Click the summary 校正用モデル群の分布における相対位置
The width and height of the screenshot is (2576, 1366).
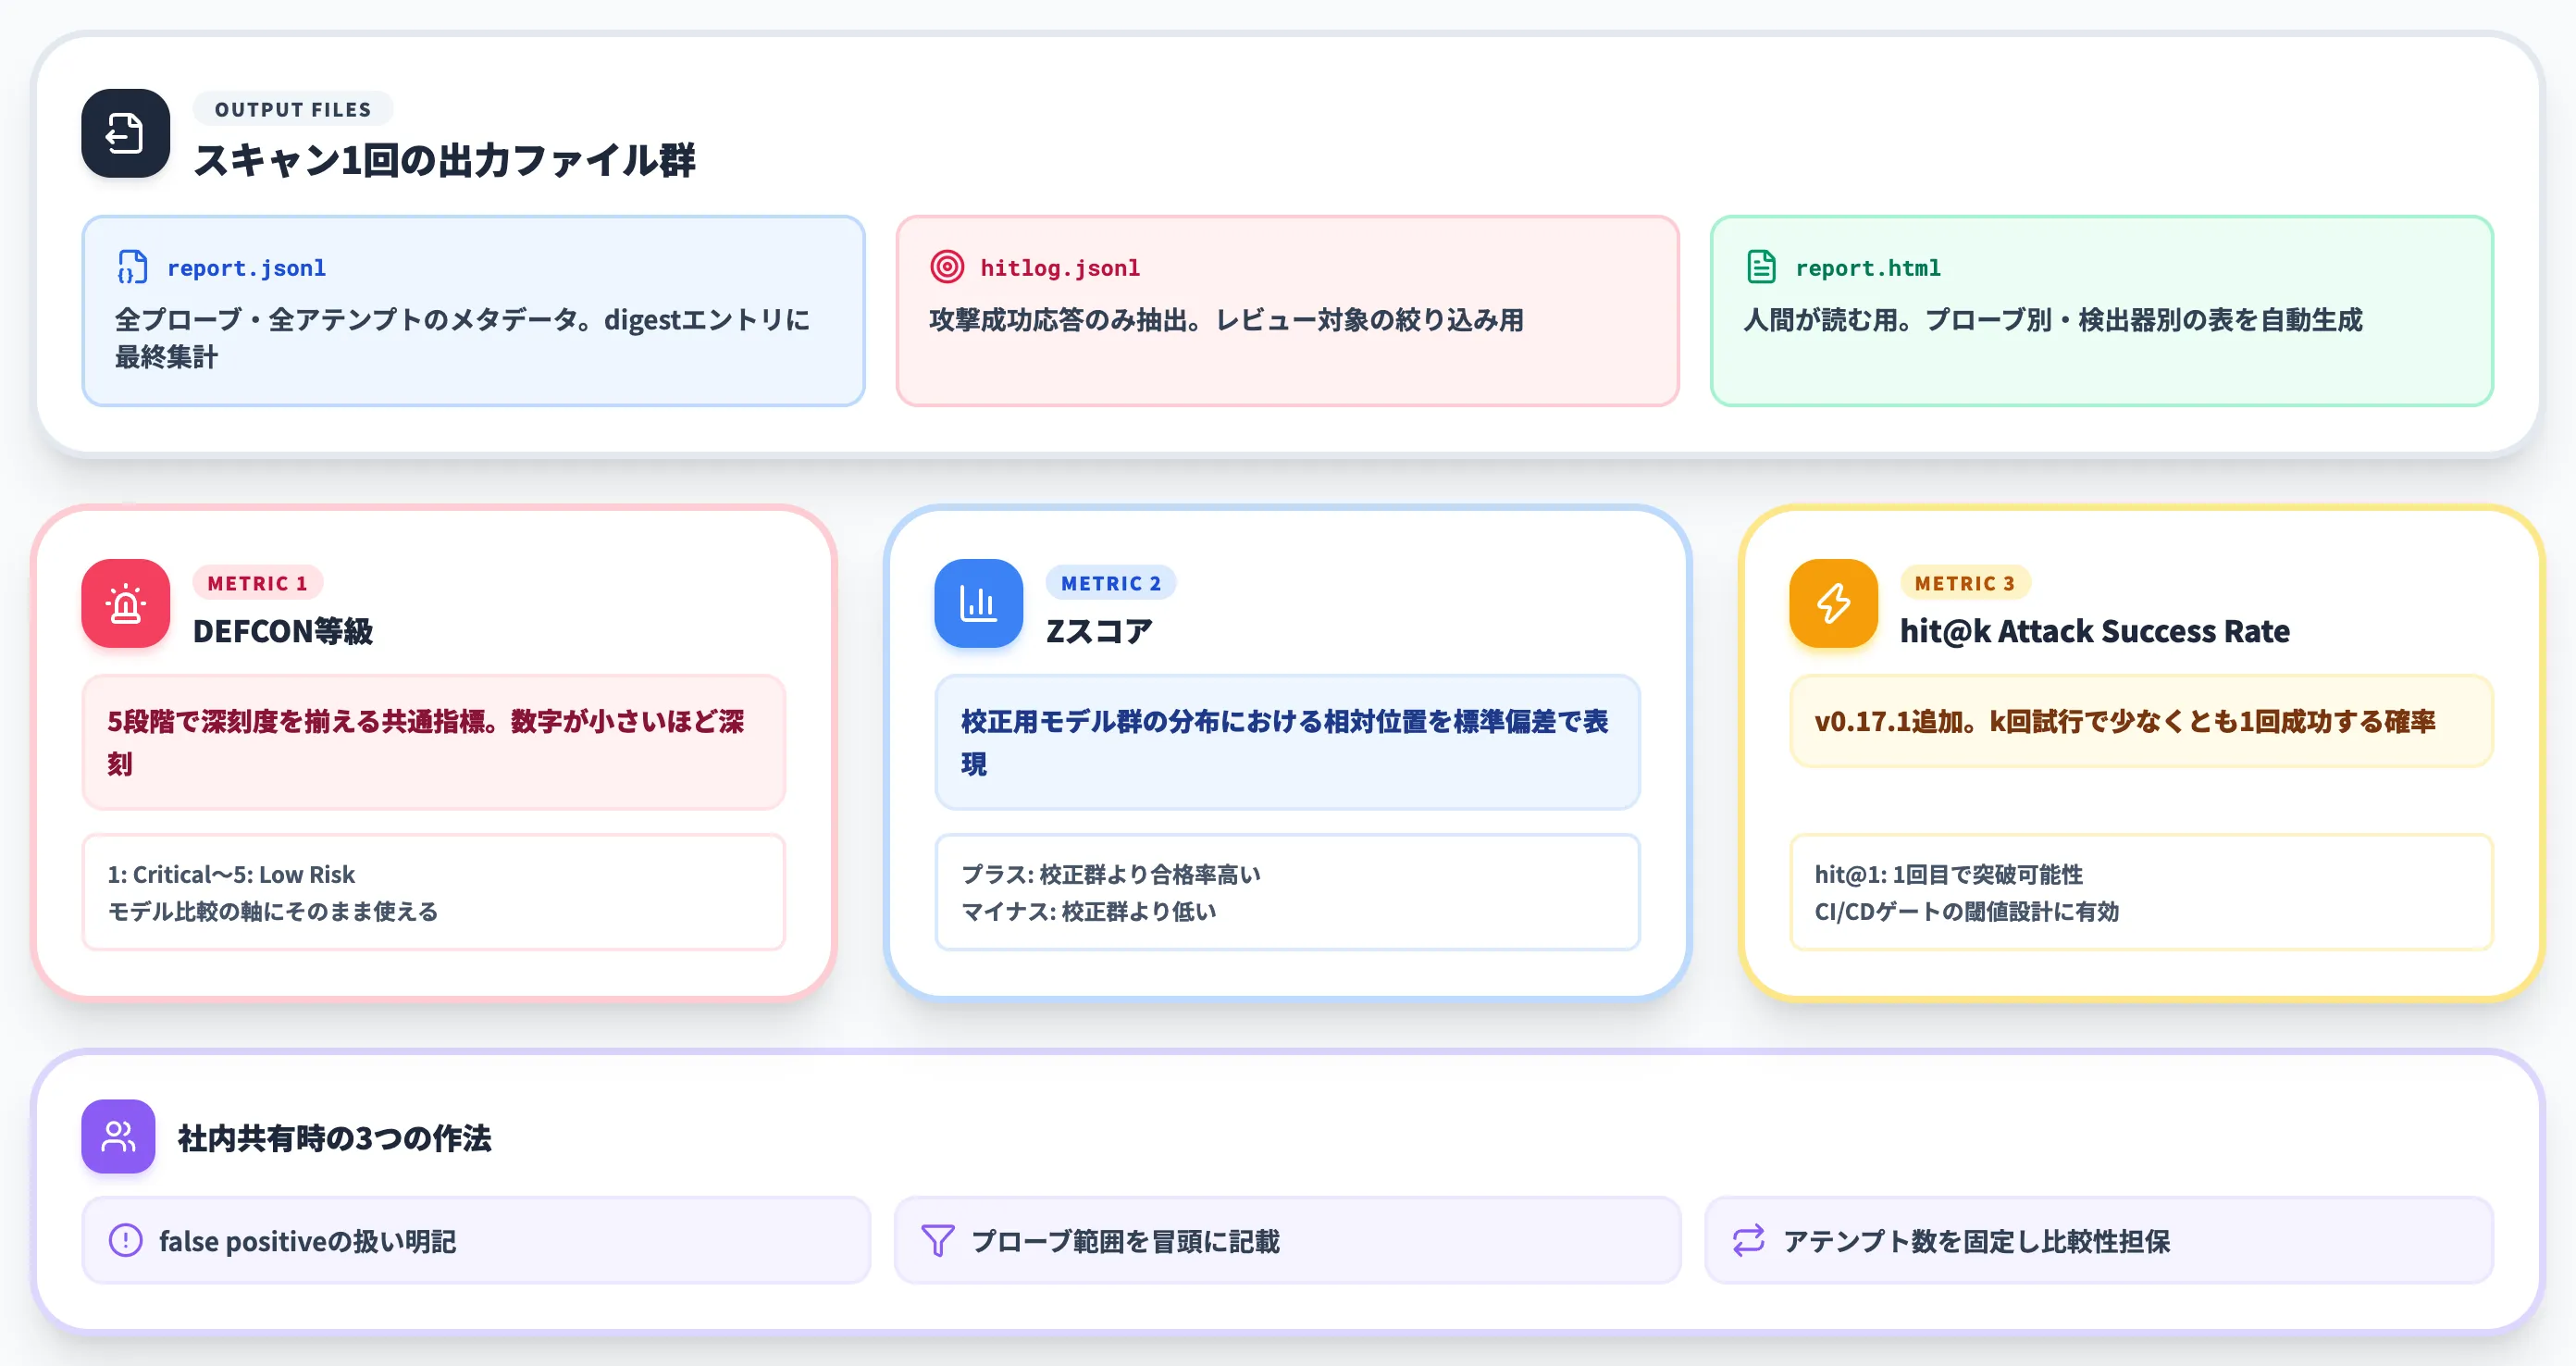(1287, 742)
